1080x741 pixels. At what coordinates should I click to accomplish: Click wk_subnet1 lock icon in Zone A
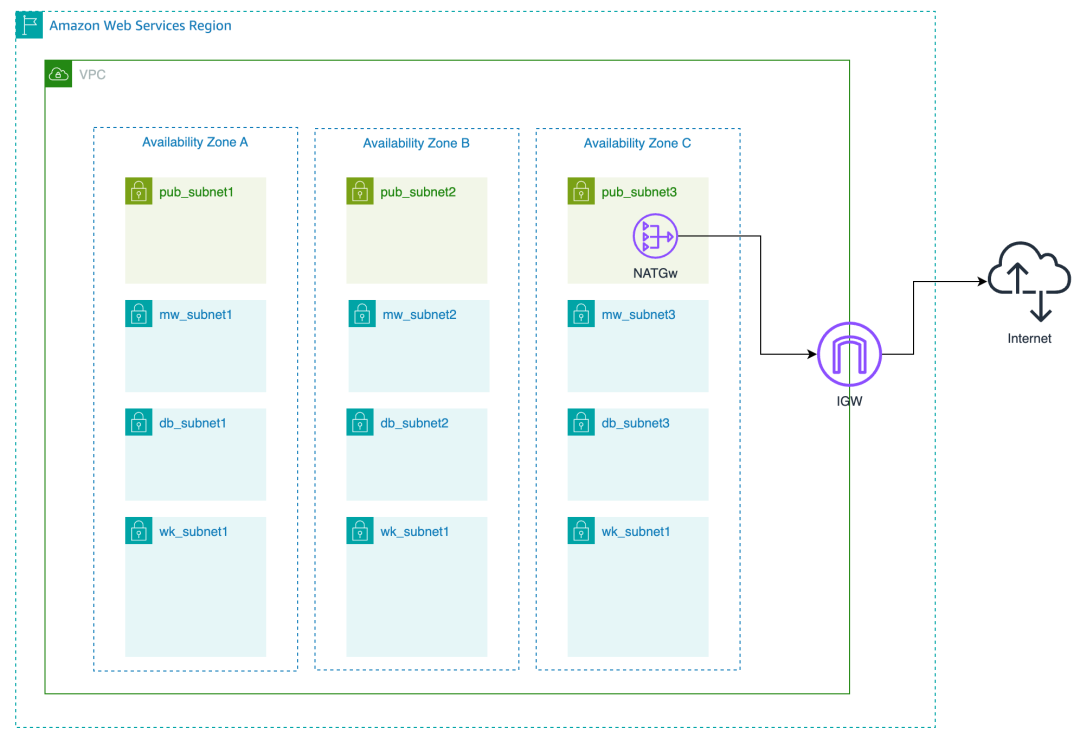click(138, 531)
